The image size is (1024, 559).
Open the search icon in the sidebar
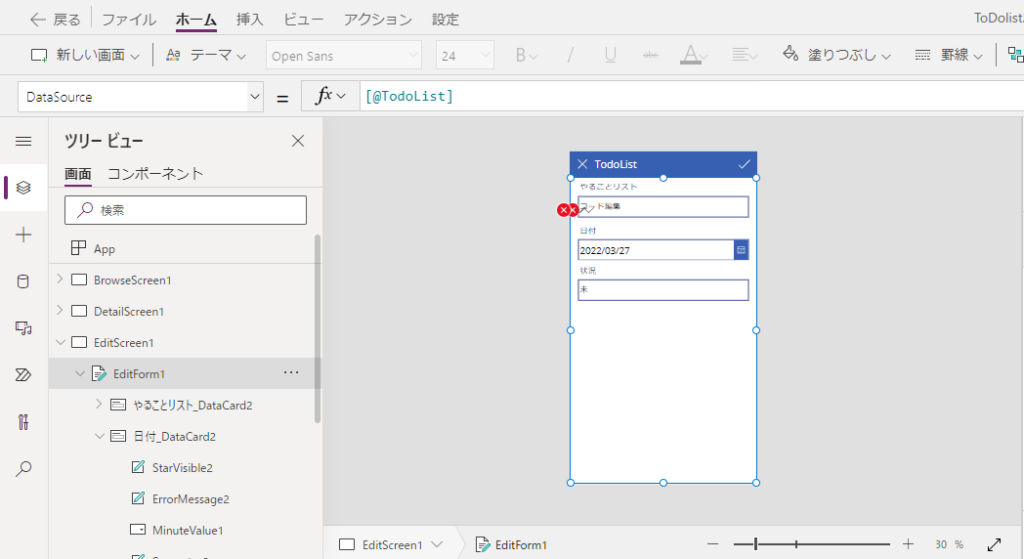(24, 468)
